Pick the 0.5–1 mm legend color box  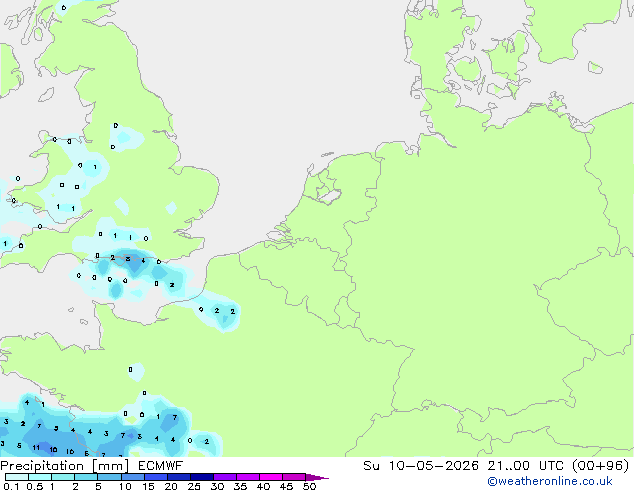coord(40,477)
